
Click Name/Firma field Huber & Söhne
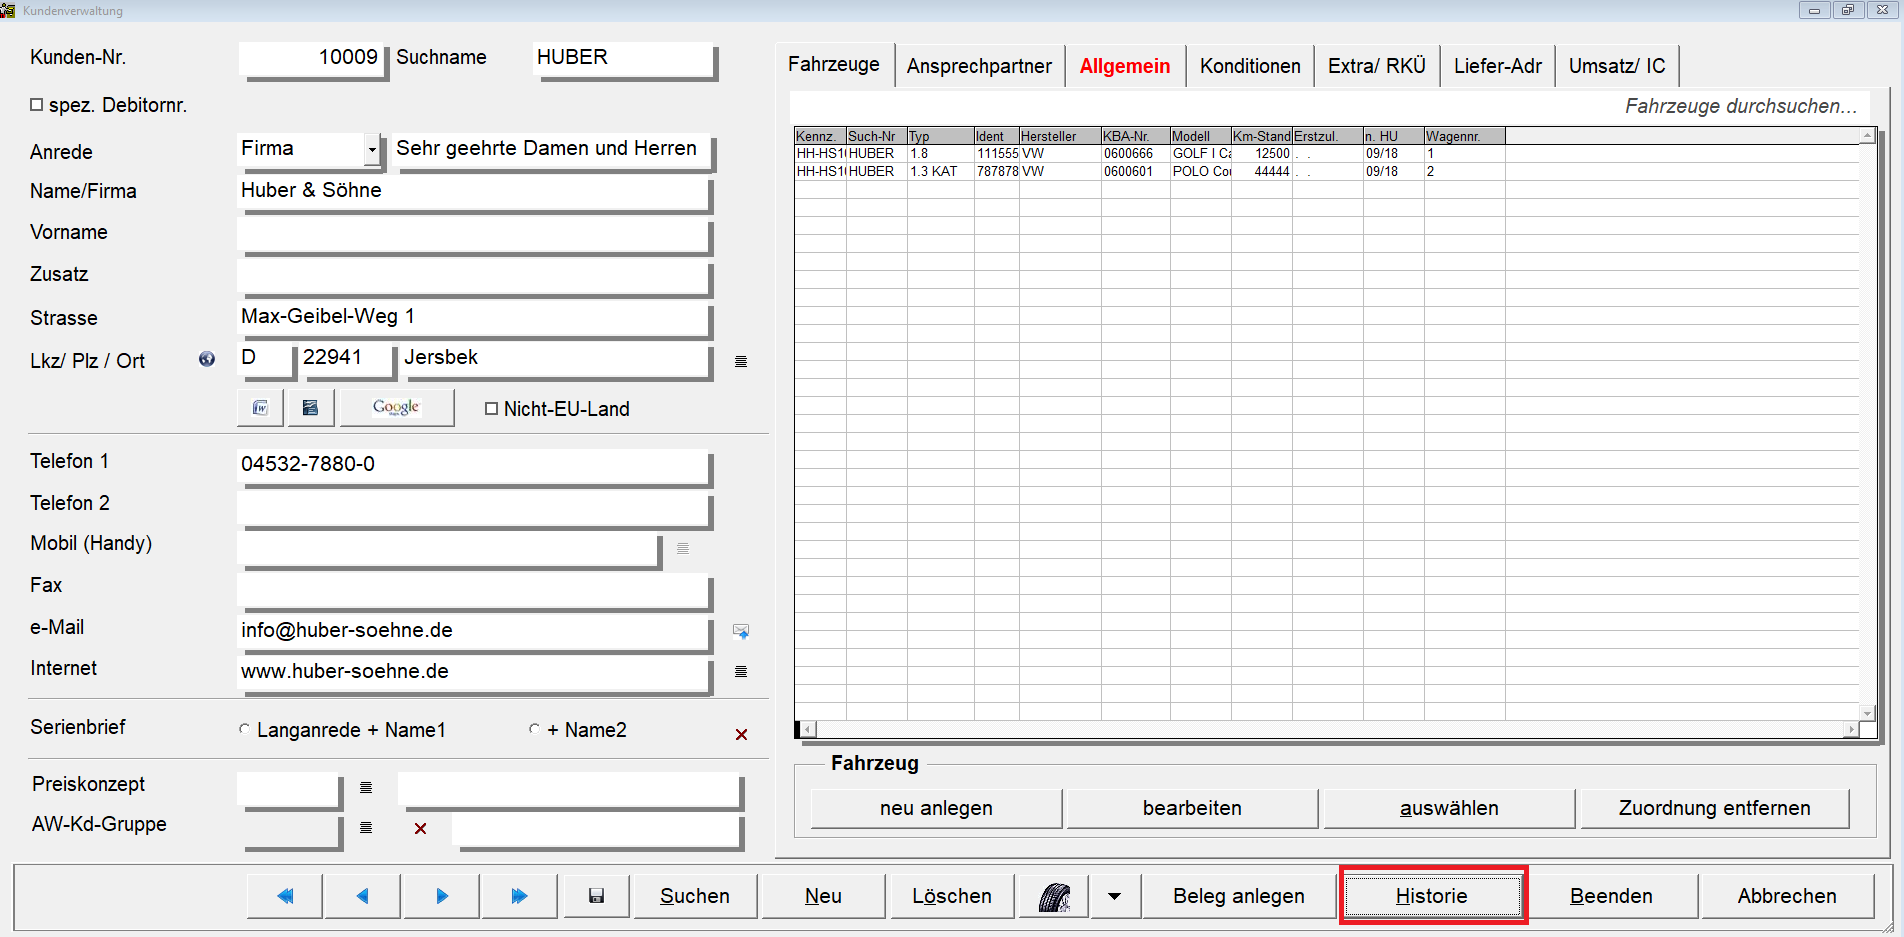tap(474, 191)
